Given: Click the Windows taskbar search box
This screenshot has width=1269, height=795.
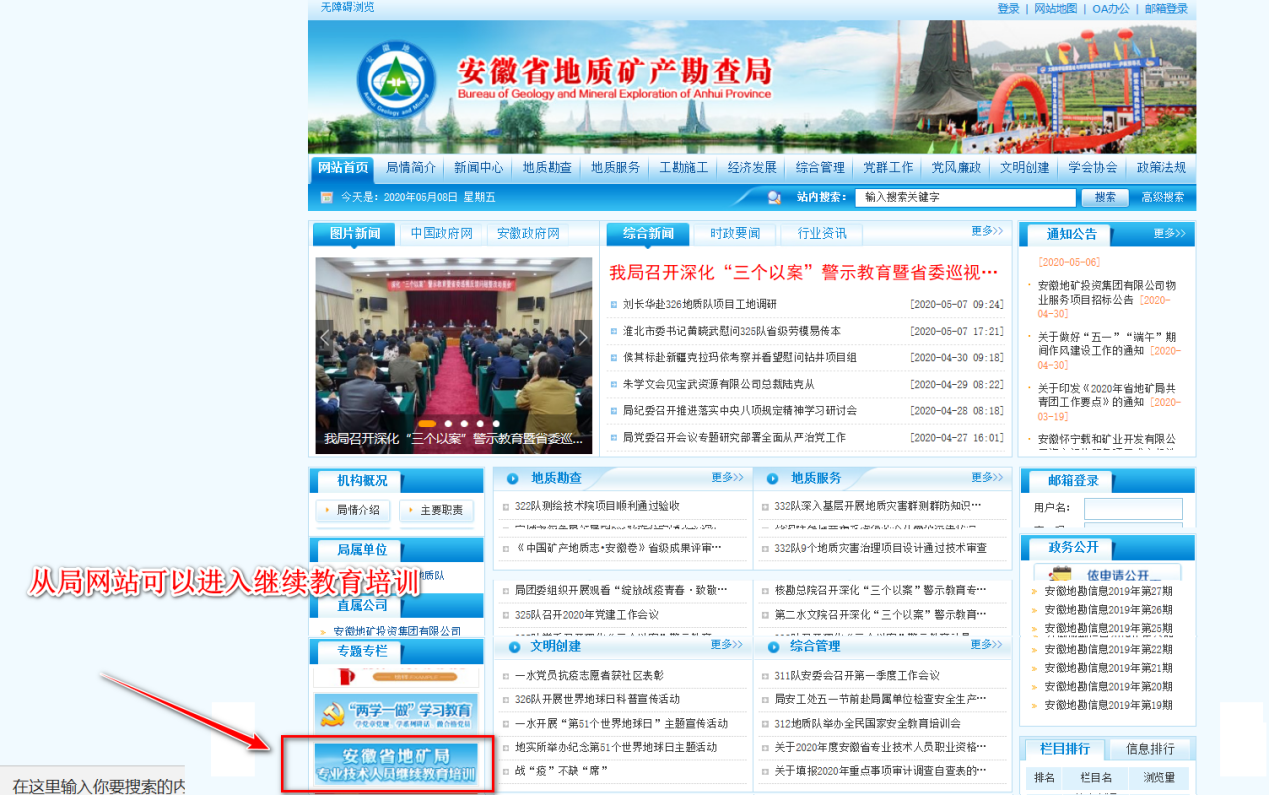Looking at the screenshot, I should pos(92,783).
